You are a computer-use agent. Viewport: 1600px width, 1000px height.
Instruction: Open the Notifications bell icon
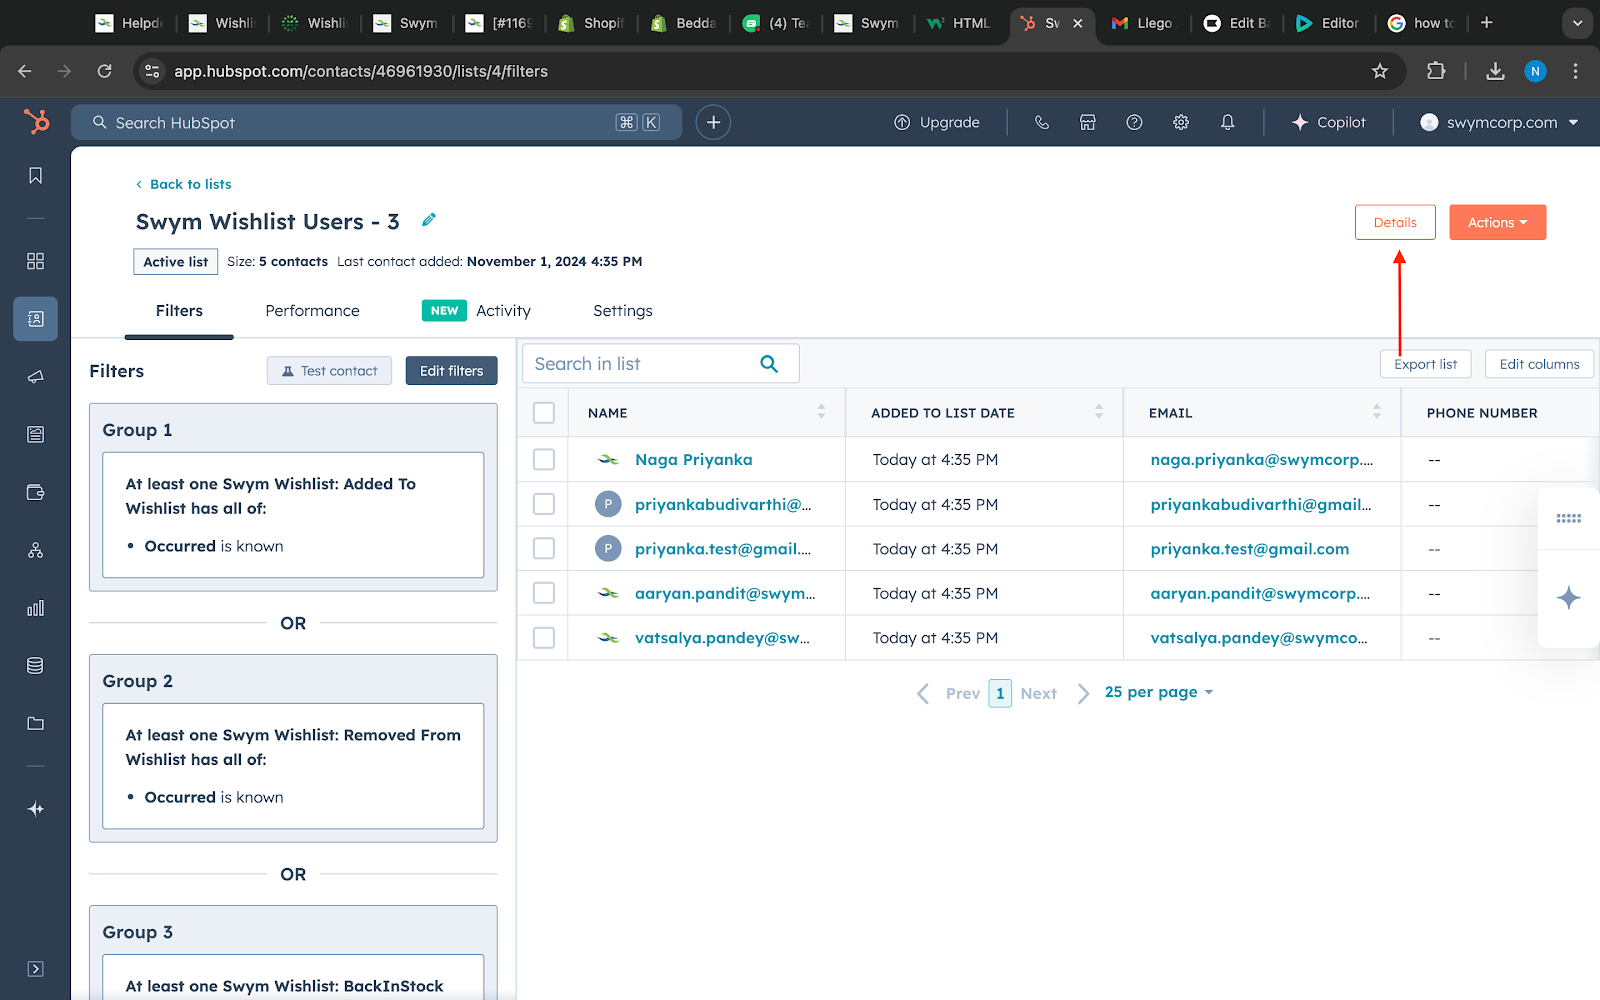point(1227,122)
